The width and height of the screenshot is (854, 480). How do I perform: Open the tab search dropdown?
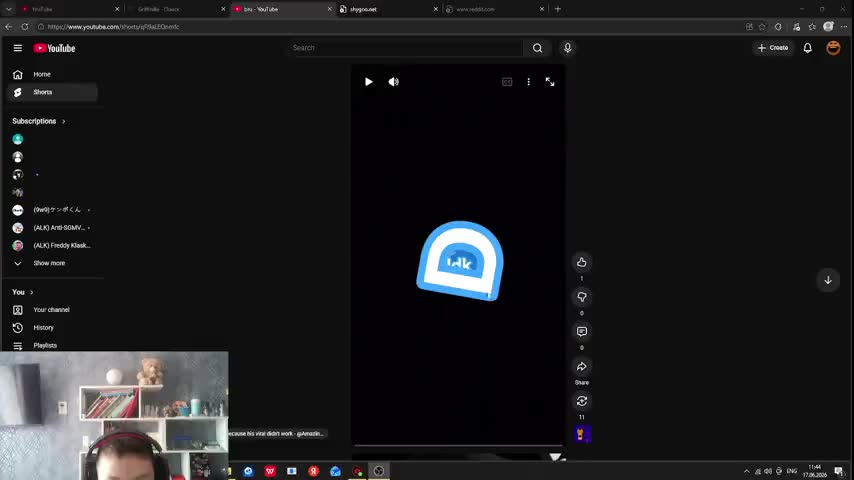pyautogui.click(x=9, y=9)
